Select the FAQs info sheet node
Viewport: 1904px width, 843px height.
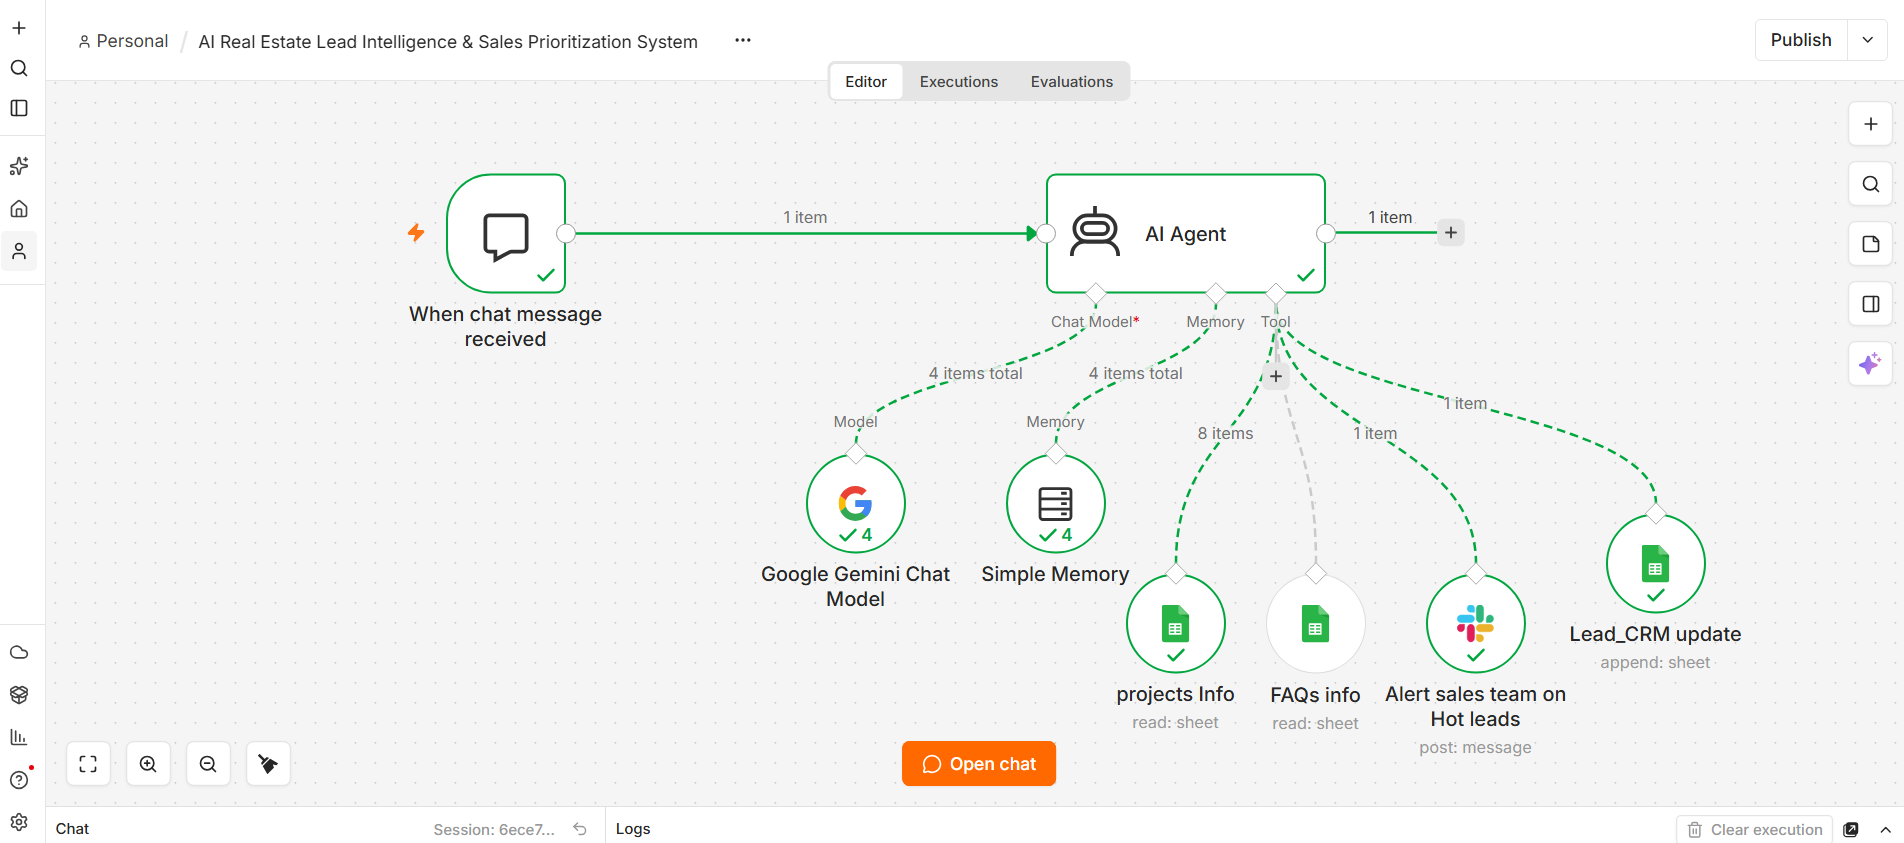click(1316, 624)
